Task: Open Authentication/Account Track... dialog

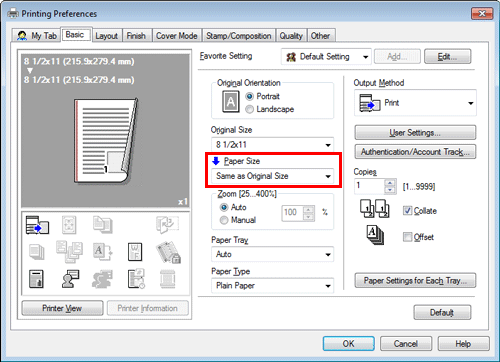Action: [415, 152]
